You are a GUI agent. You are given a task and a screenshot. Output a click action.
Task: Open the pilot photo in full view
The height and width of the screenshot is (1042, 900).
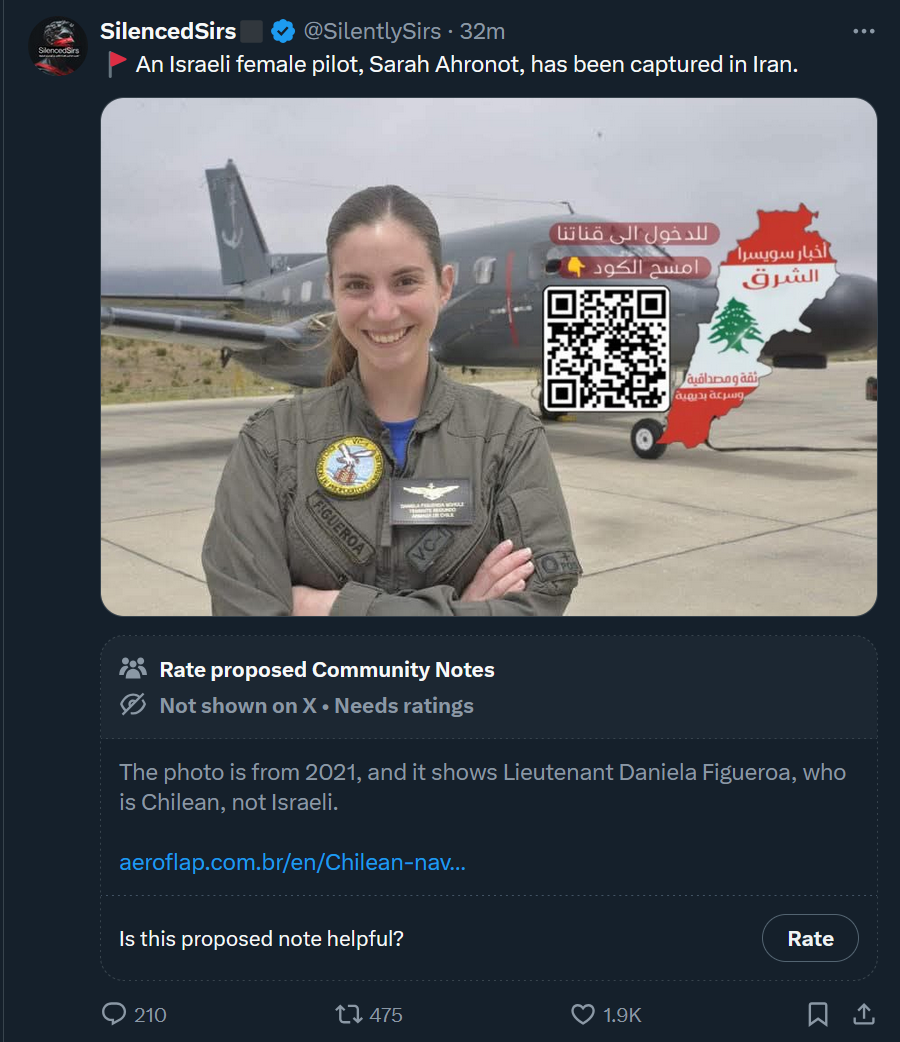[489, 357]
